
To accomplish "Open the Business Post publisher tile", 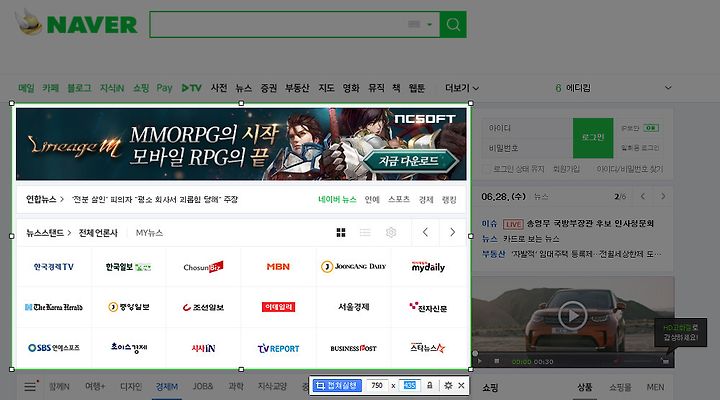I will pyautogui.click(x=353, y=348).
